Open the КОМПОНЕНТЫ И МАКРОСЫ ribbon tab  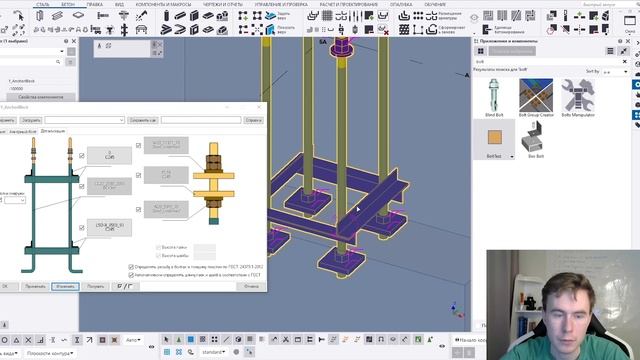pyautogui.click(x=163, y=4)
